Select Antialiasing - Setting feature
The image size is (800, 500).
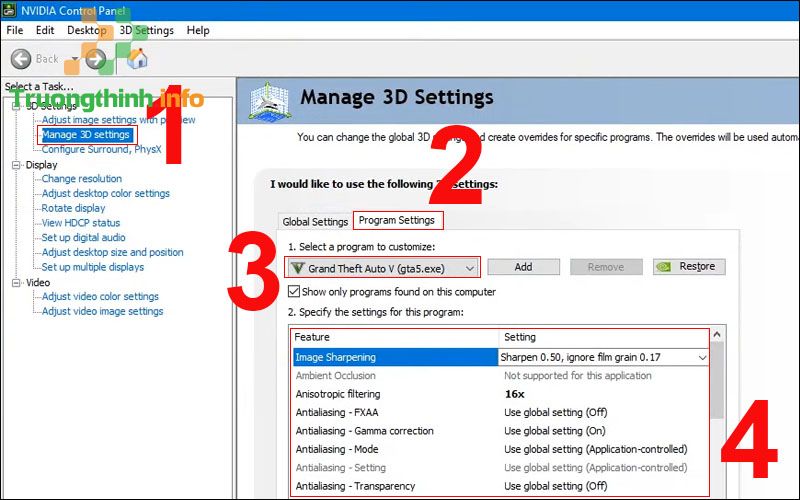pos(341,467)
